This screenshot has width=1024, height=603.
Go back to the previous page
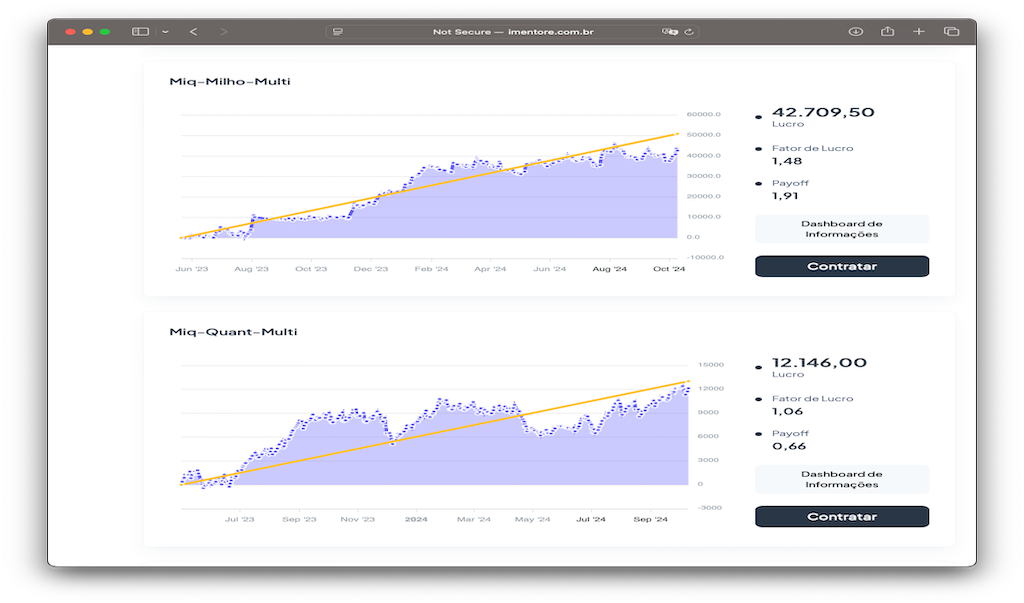pos(193,31)
